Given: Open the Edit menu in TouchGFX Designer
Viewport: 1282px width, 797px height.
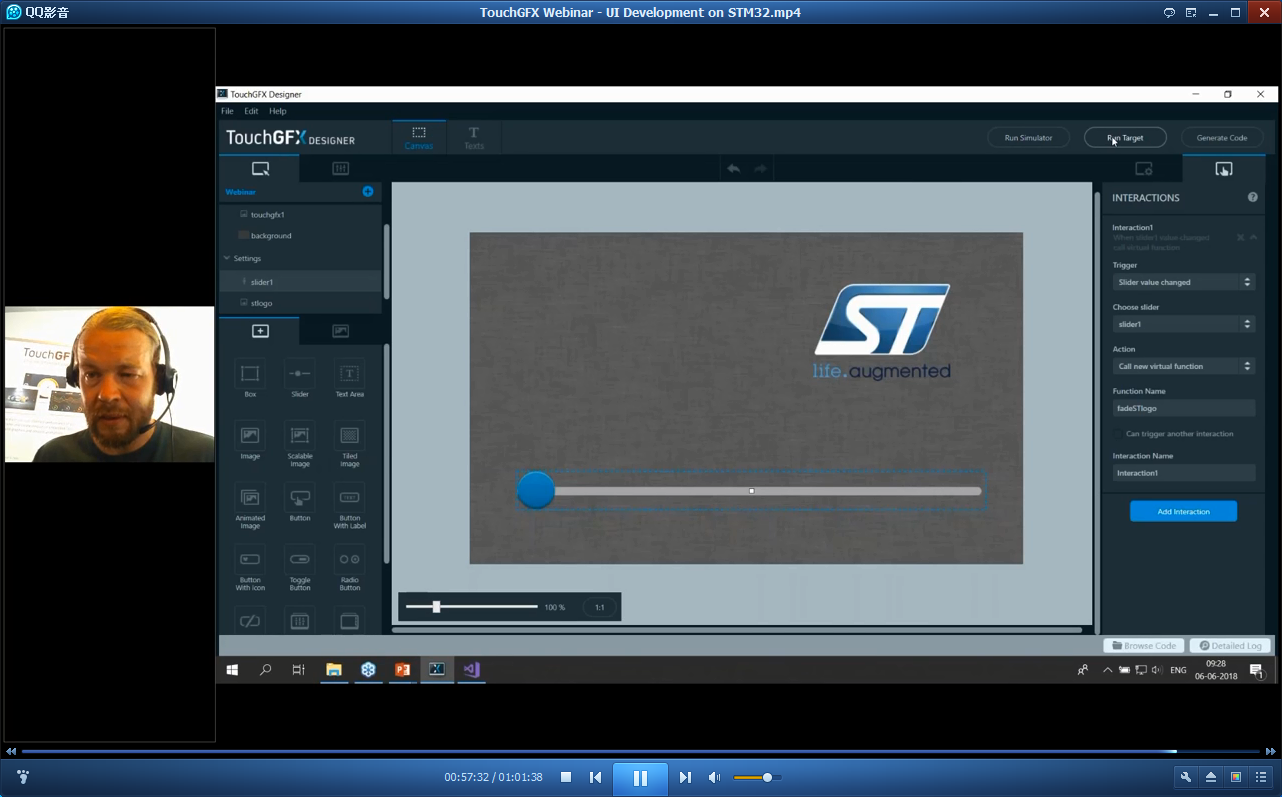Looking at the screenshot, I should point(251,111).
